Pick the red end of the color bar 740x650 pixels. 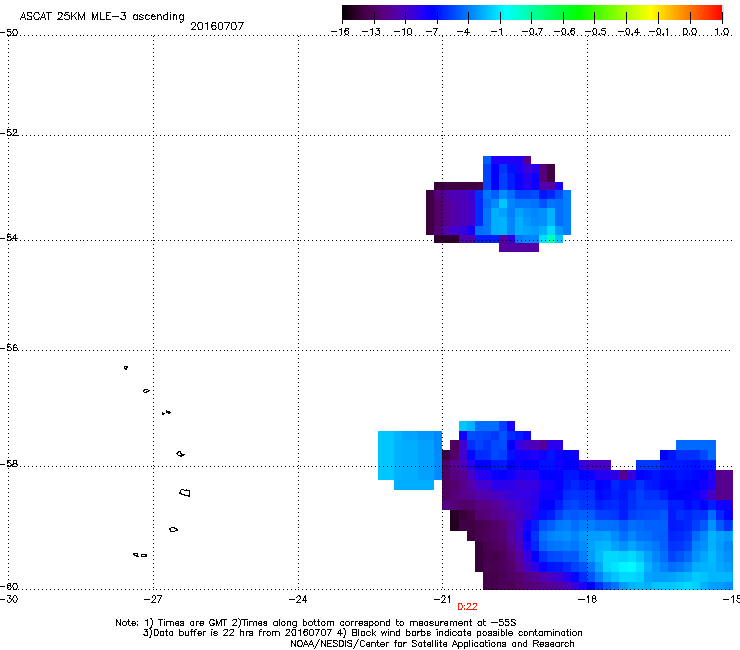[716, 12]
